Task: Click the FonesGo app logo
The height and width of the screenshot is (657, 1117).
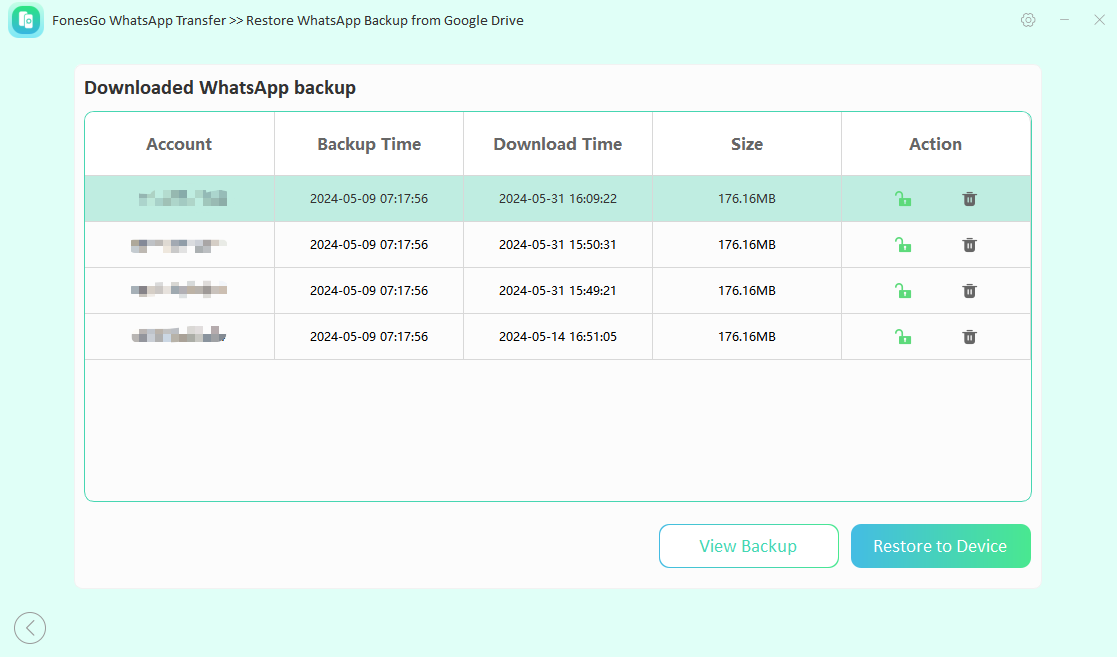Action: tap(26, 20)
